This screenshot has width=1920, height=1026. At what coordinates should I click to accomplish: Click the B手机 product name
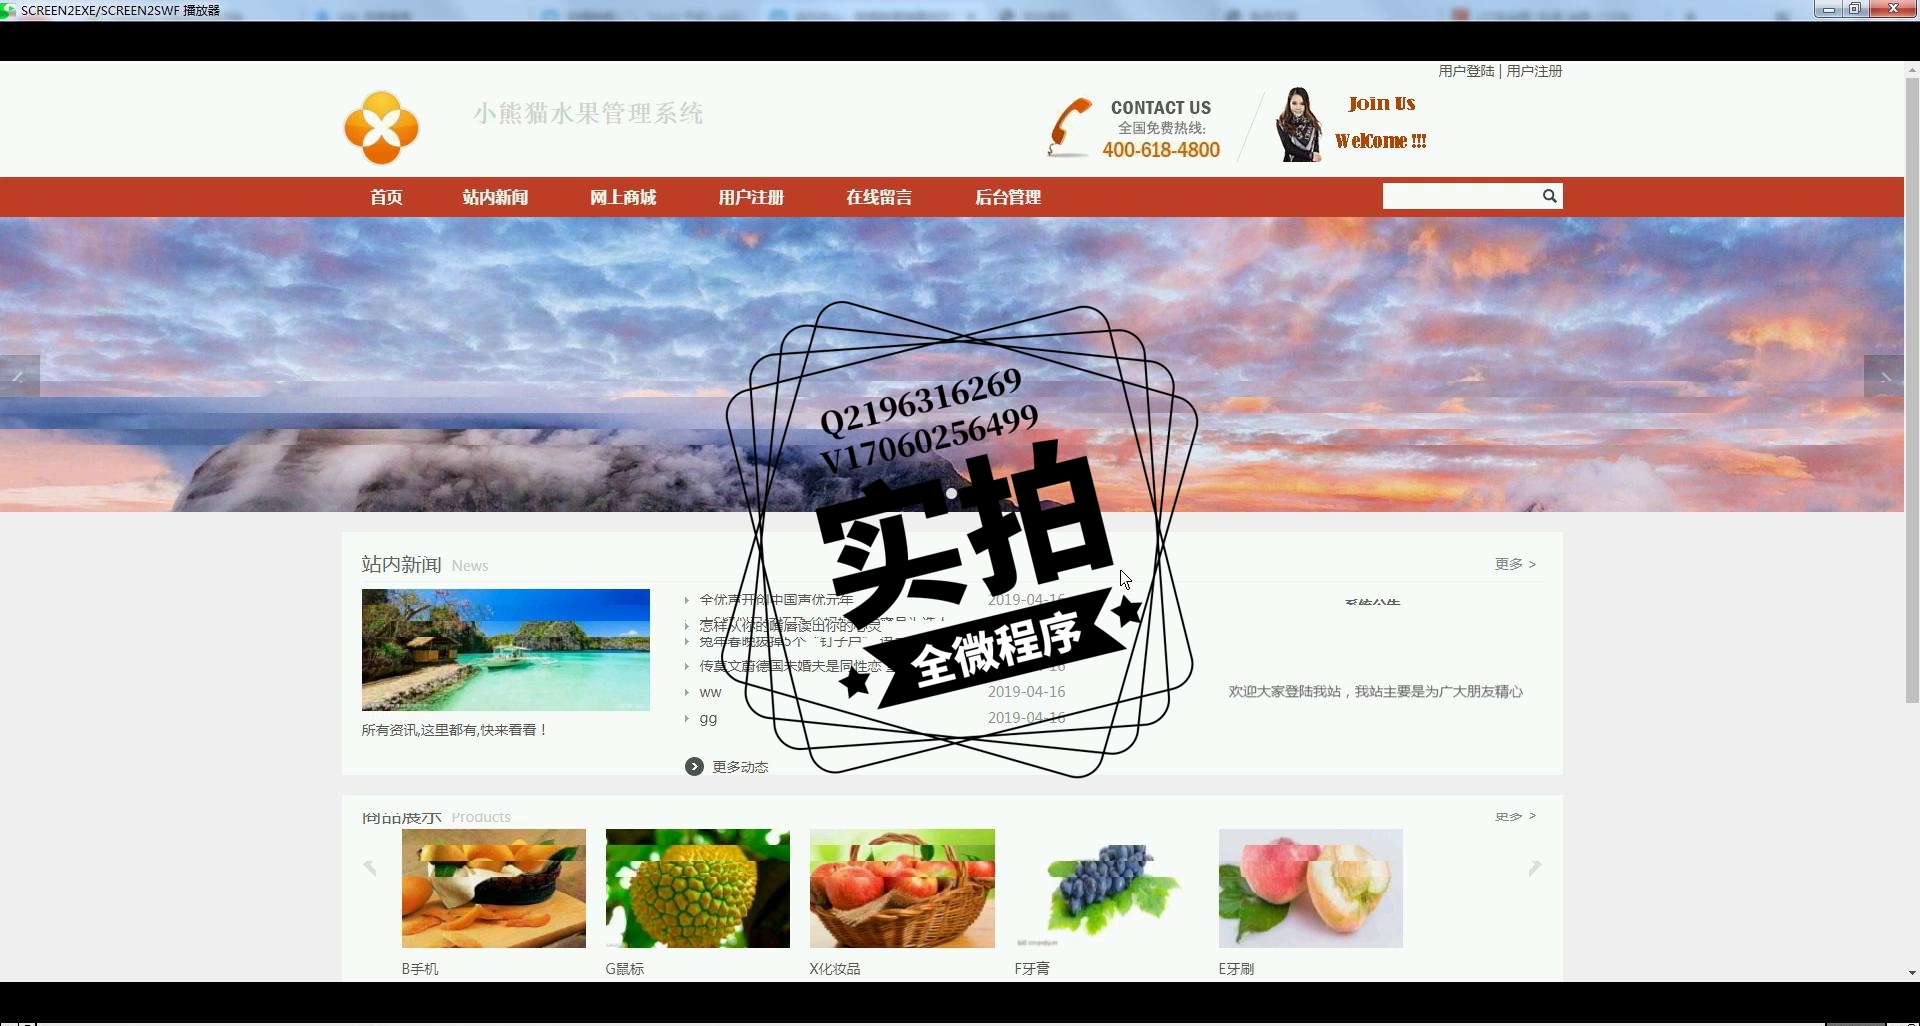(x=420, y=969)
